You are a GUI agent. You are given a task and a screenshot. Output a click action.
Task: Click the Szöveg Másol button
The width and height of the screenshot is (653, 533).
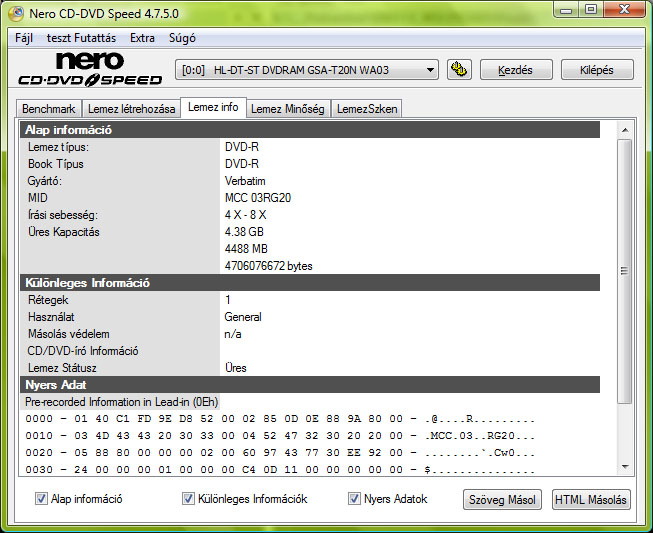[502, 499]
